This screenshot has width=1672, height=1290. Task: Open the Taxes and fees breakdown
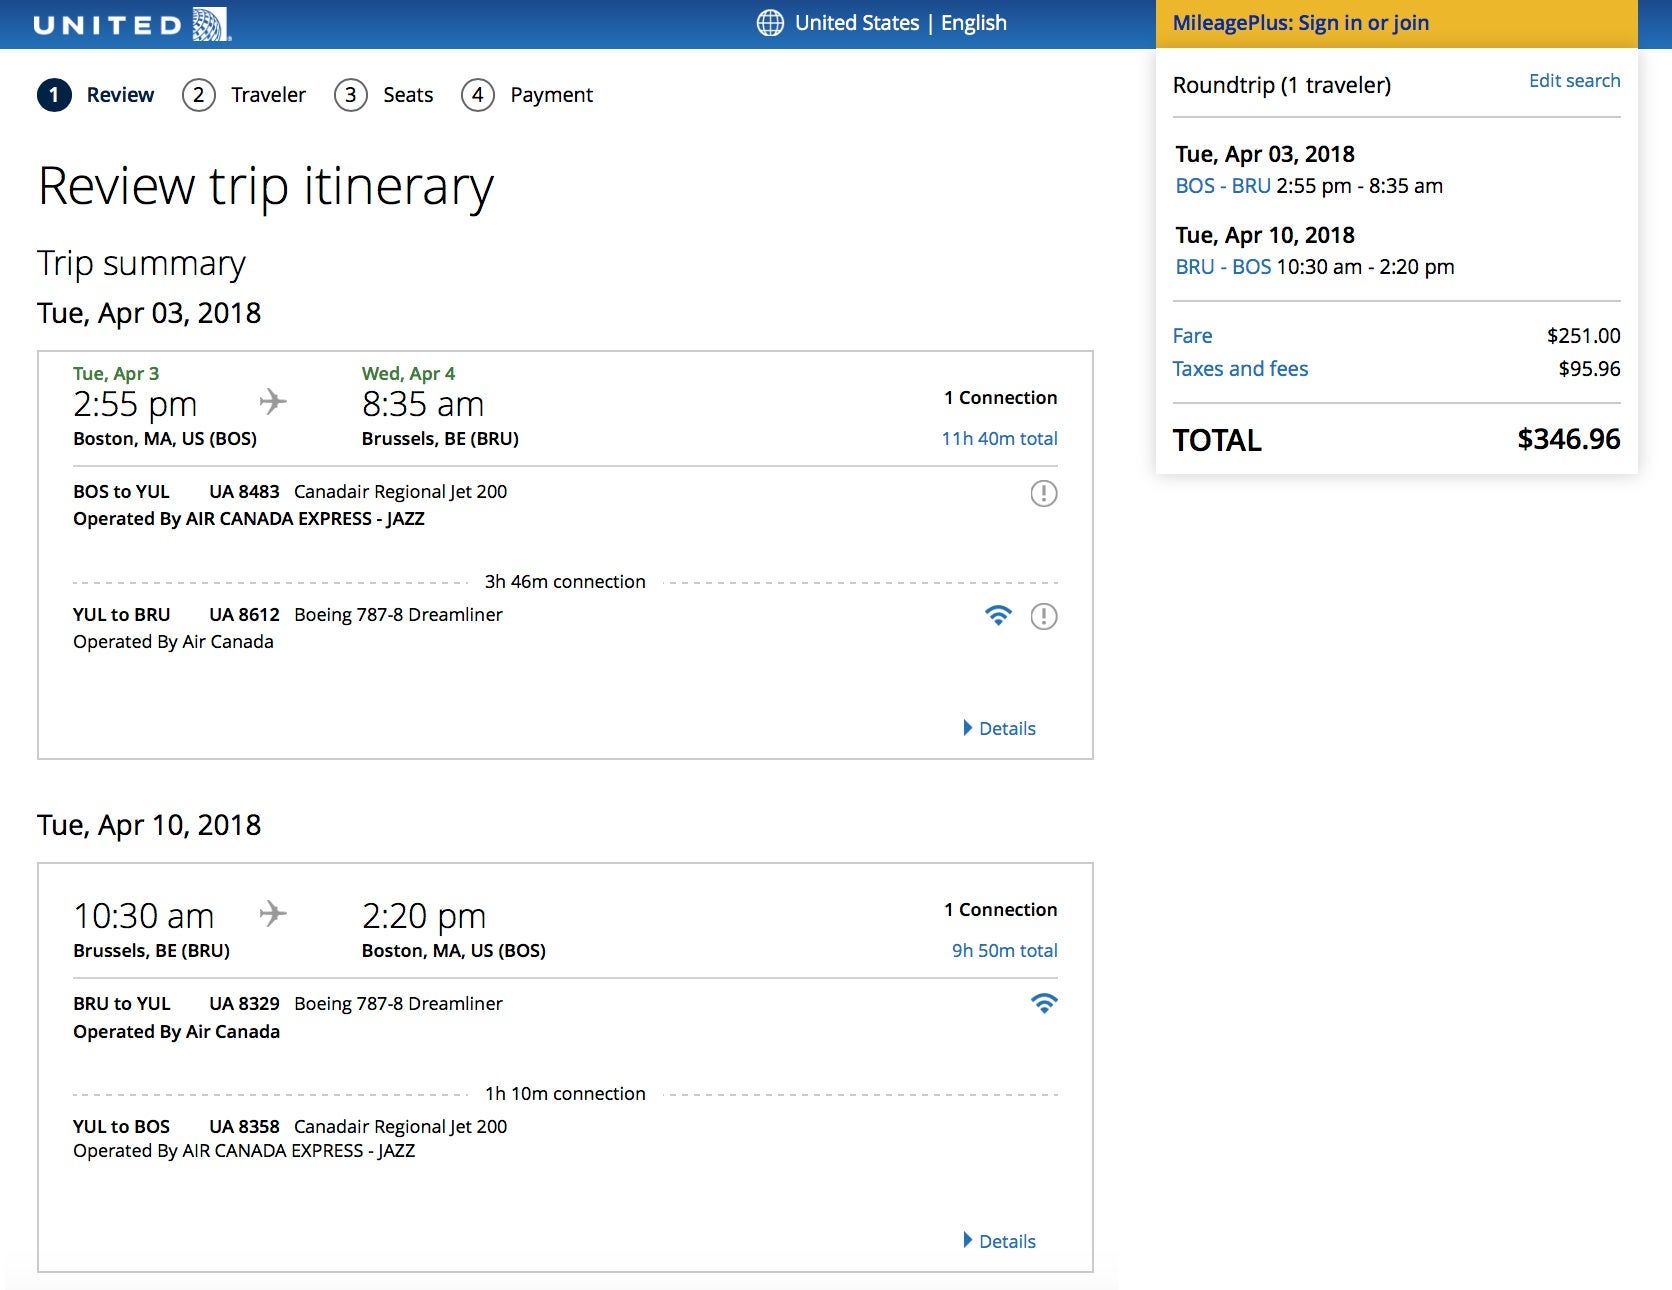[x=1240, y=369]
